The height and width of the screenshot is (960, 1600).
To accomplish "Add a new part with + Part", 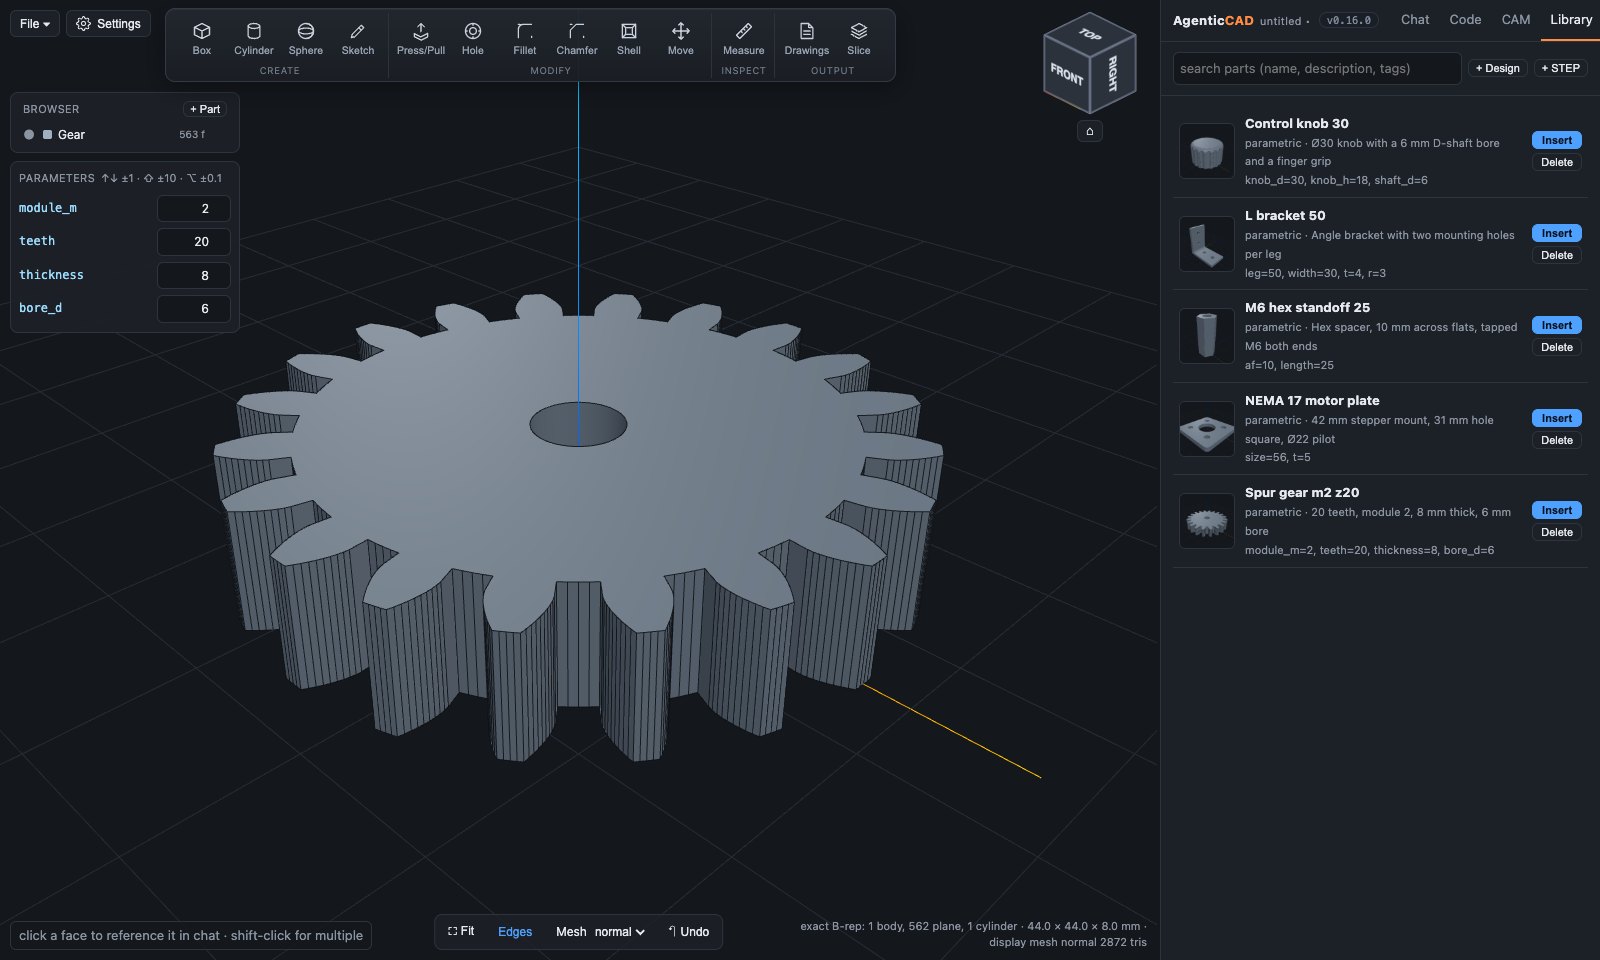I will coord(205,109).
